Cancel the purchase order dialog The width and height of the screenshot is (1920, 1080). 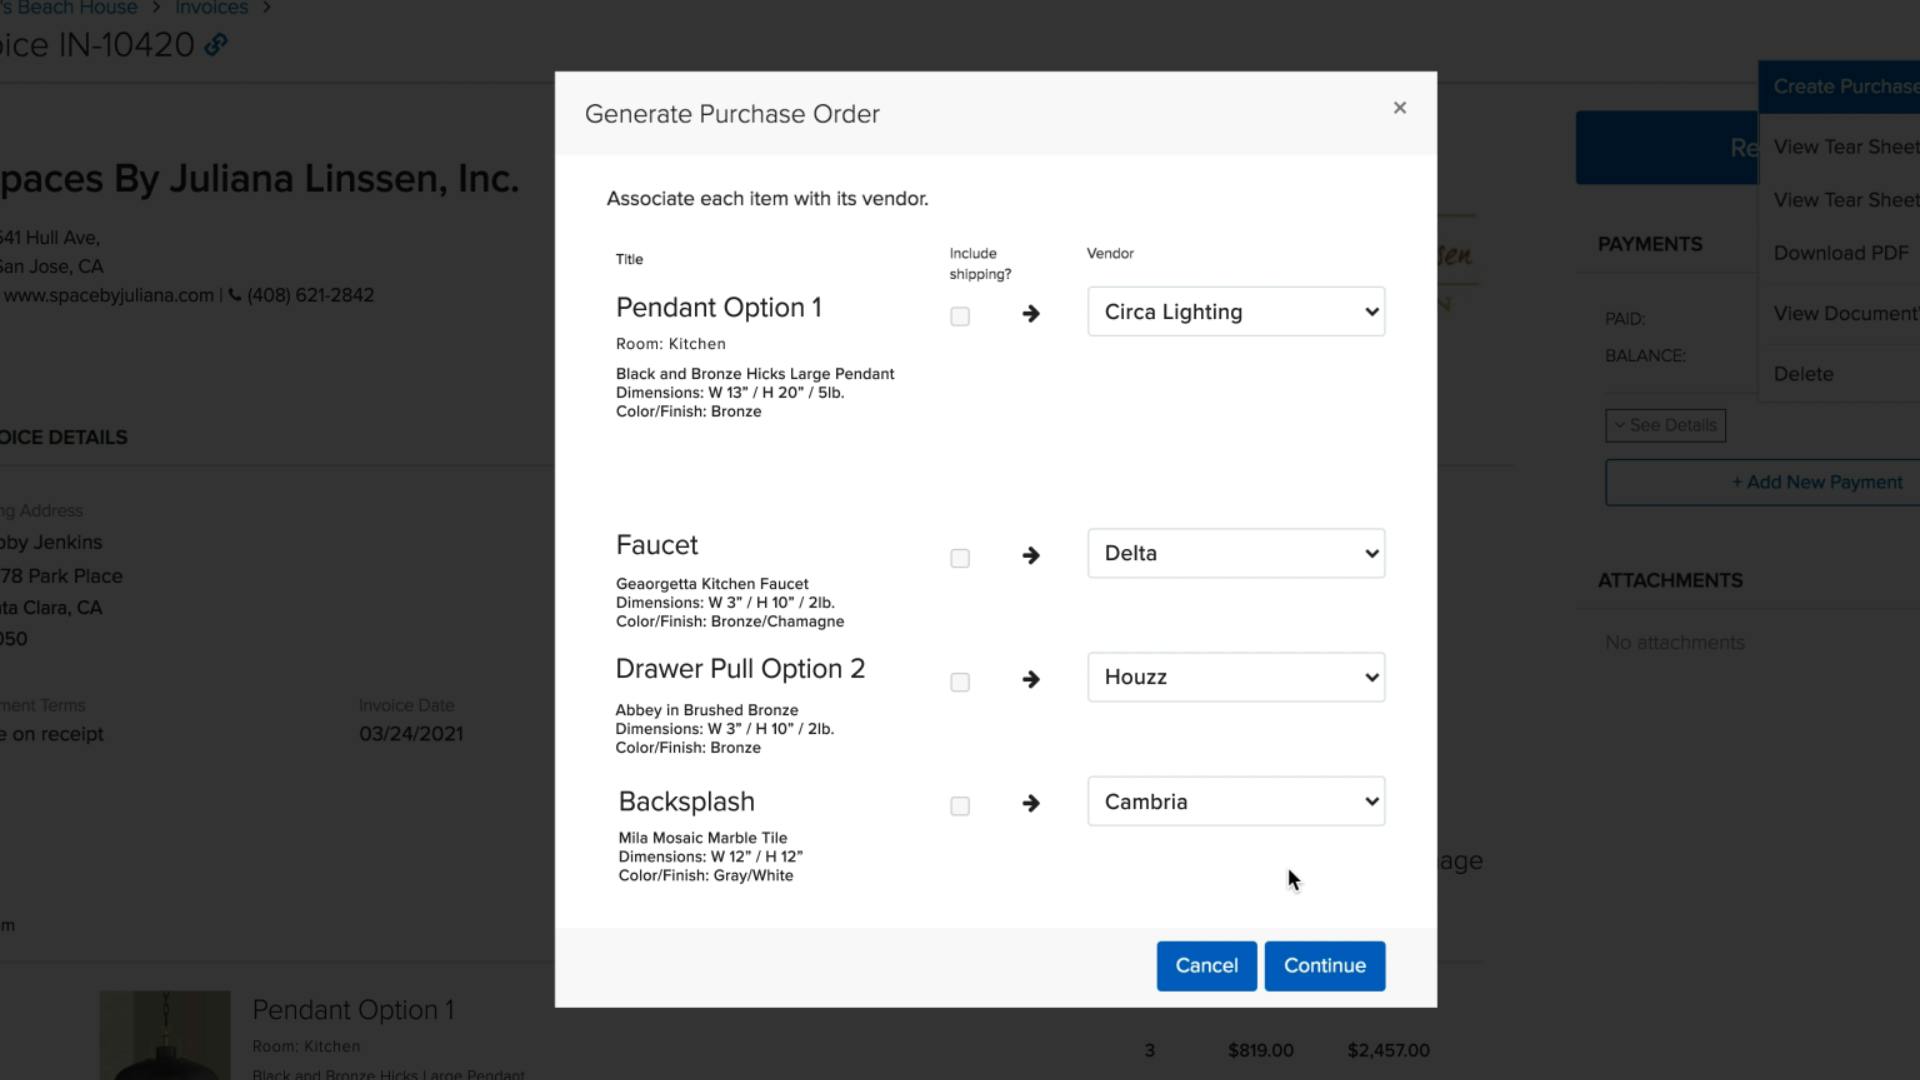click(1206, 966)
